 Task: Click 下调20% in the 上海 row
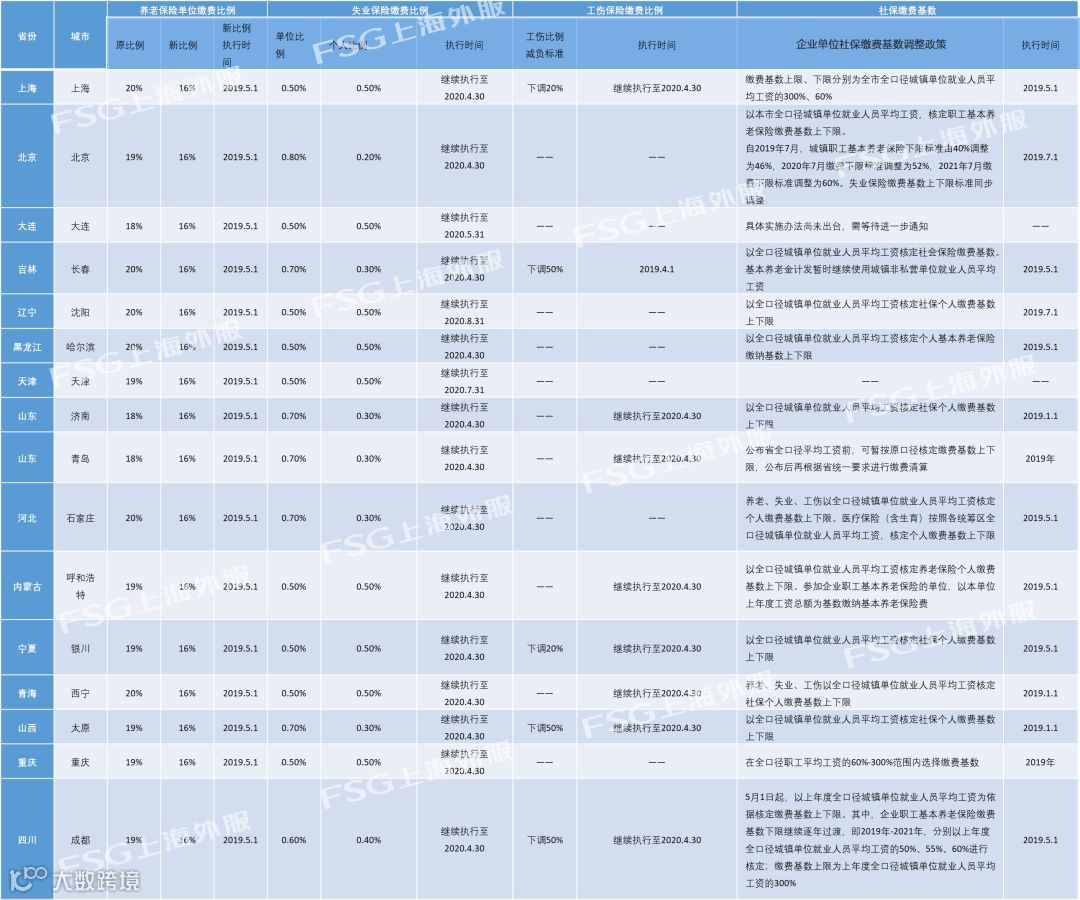click(545, 88)
